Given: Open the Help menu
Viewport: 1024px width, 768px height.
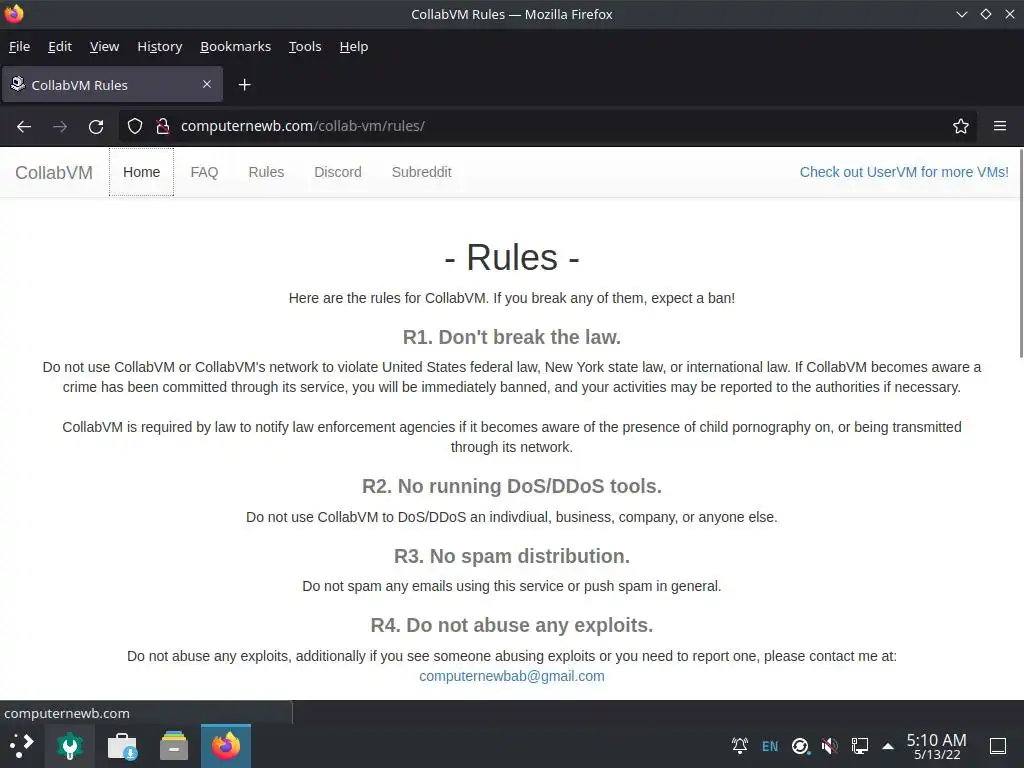Looking at the screenshot, I should pyautogui.click(x=354, y=46).
